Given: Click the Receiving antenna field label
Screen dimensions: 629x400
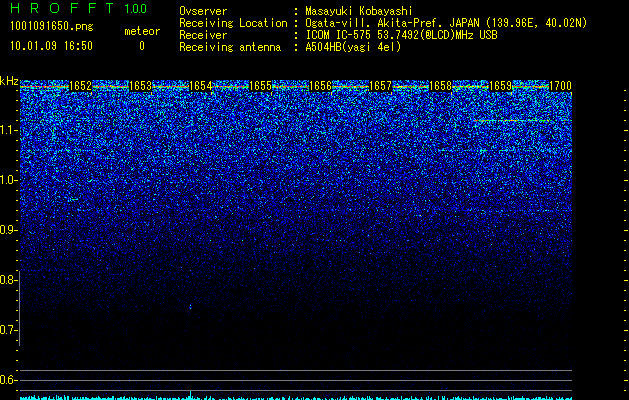Looking at the screenshot, I should 230,47.
